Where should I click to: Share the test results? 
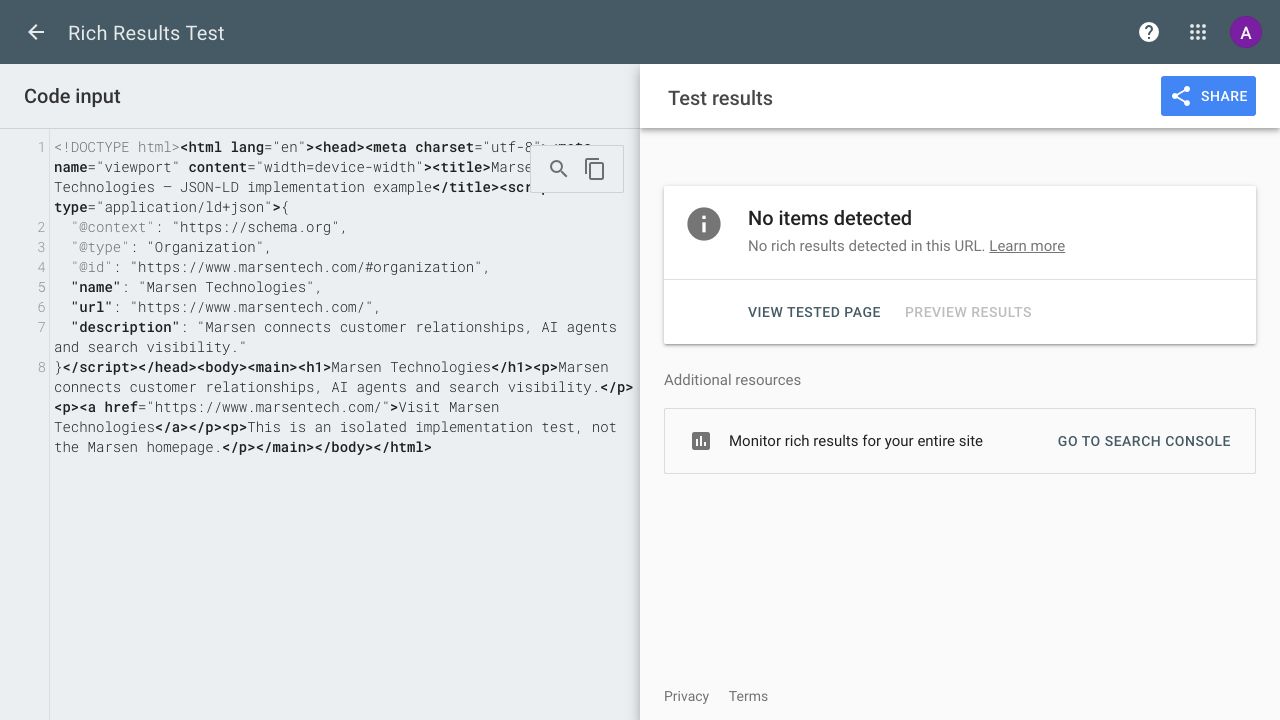(x=1208, y=96)
